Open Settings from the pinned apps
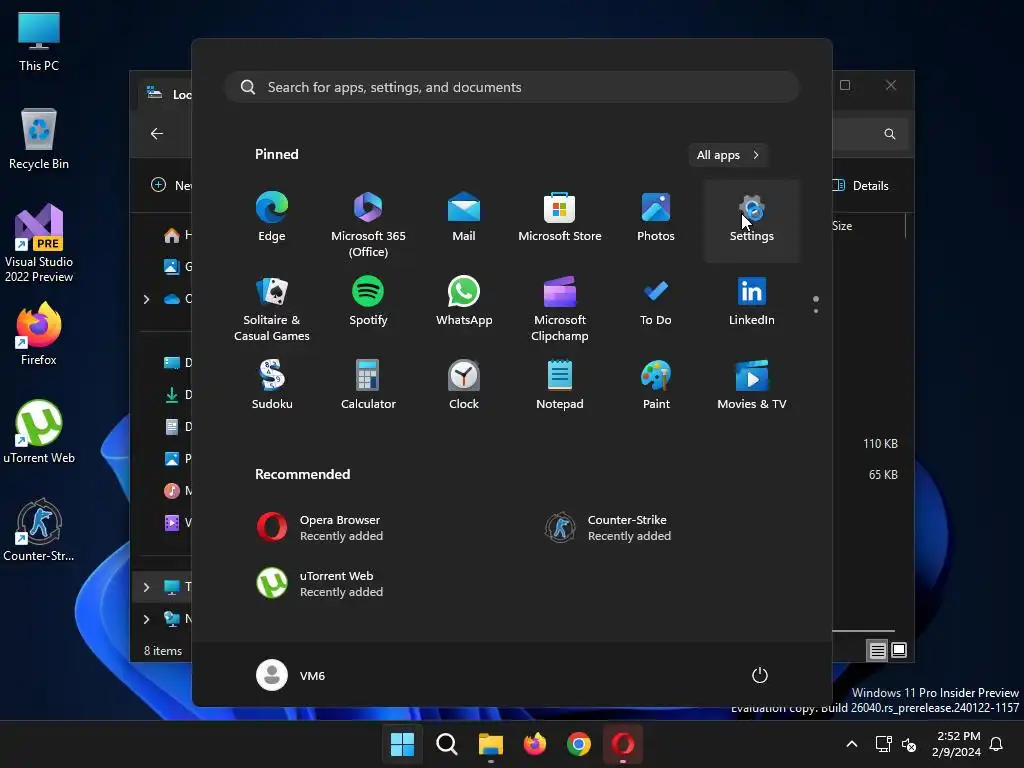Image resolution: width=1024 pixels, height=768 pixels. pyautogui.click(x=752, y=219)
